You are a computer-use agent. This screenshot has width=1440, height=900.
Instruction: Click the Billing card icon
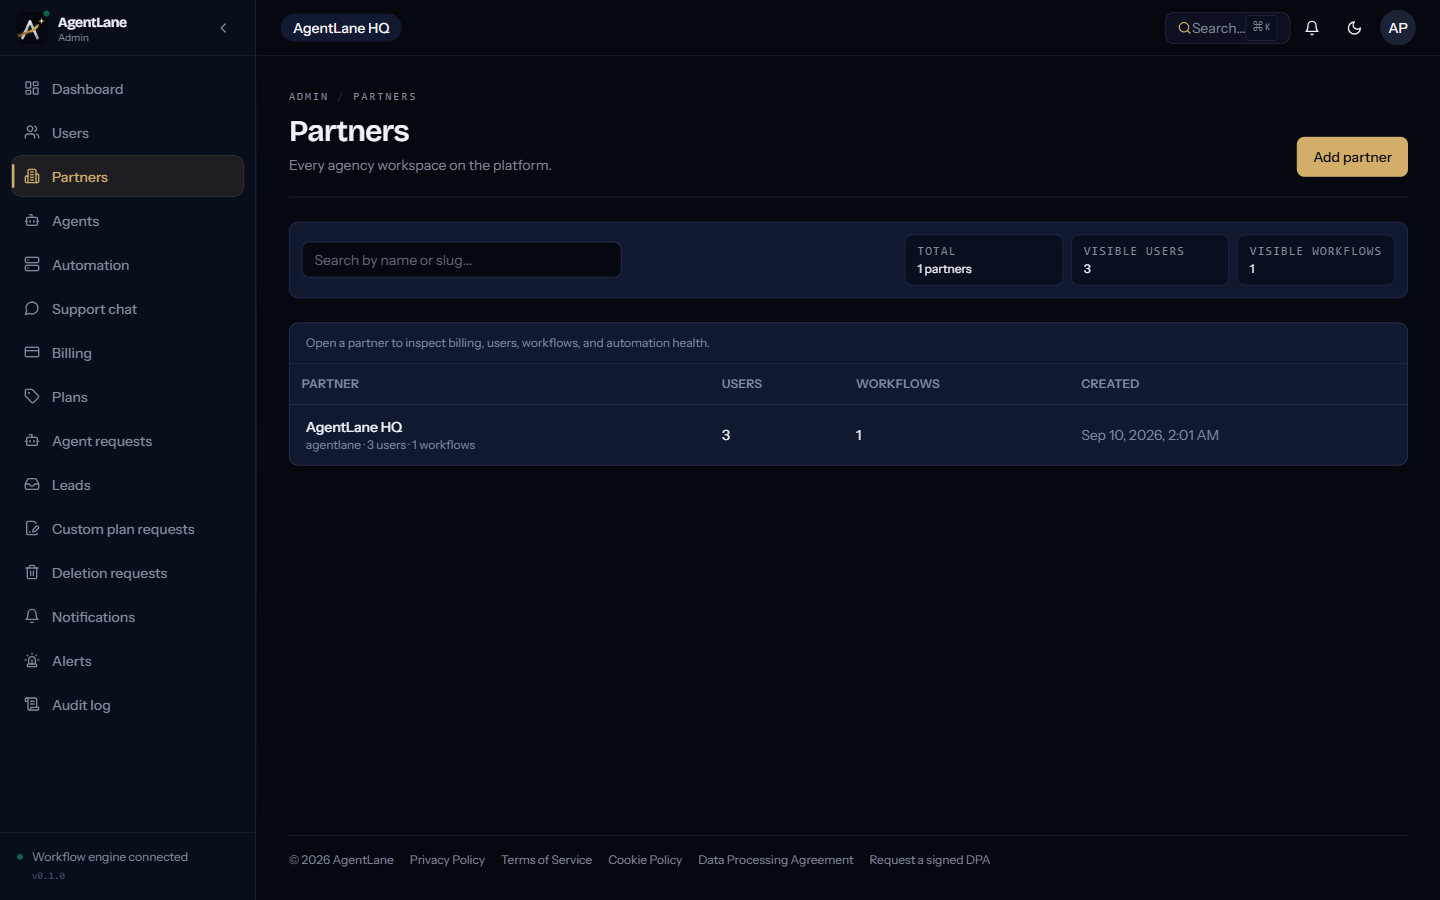(x=32, y=353)
